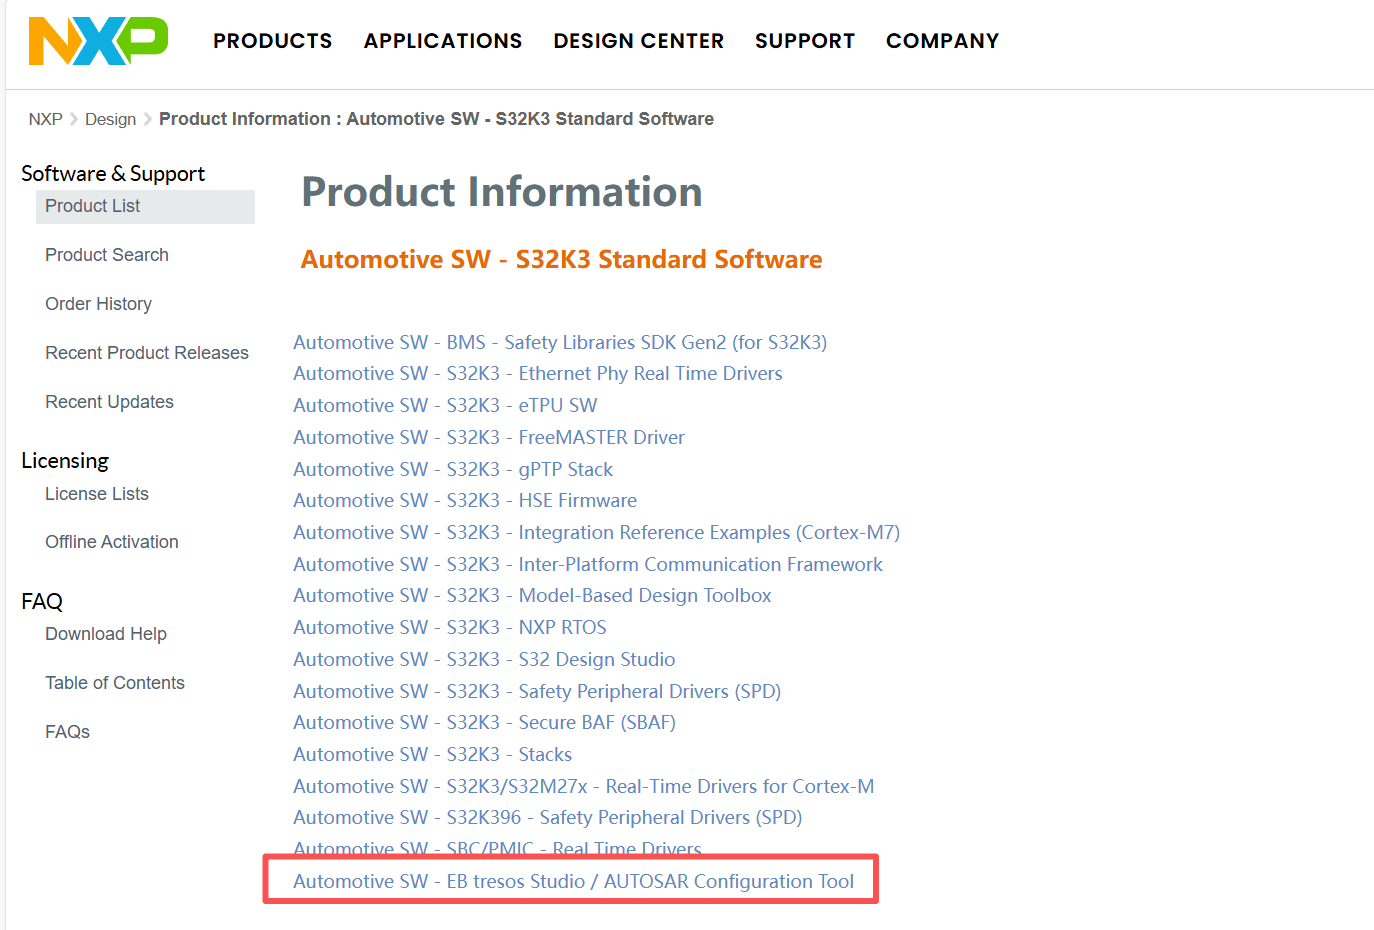1374x930 pixels.
Task: Open Product Search in sidebar
Action: tap(107, 255)
